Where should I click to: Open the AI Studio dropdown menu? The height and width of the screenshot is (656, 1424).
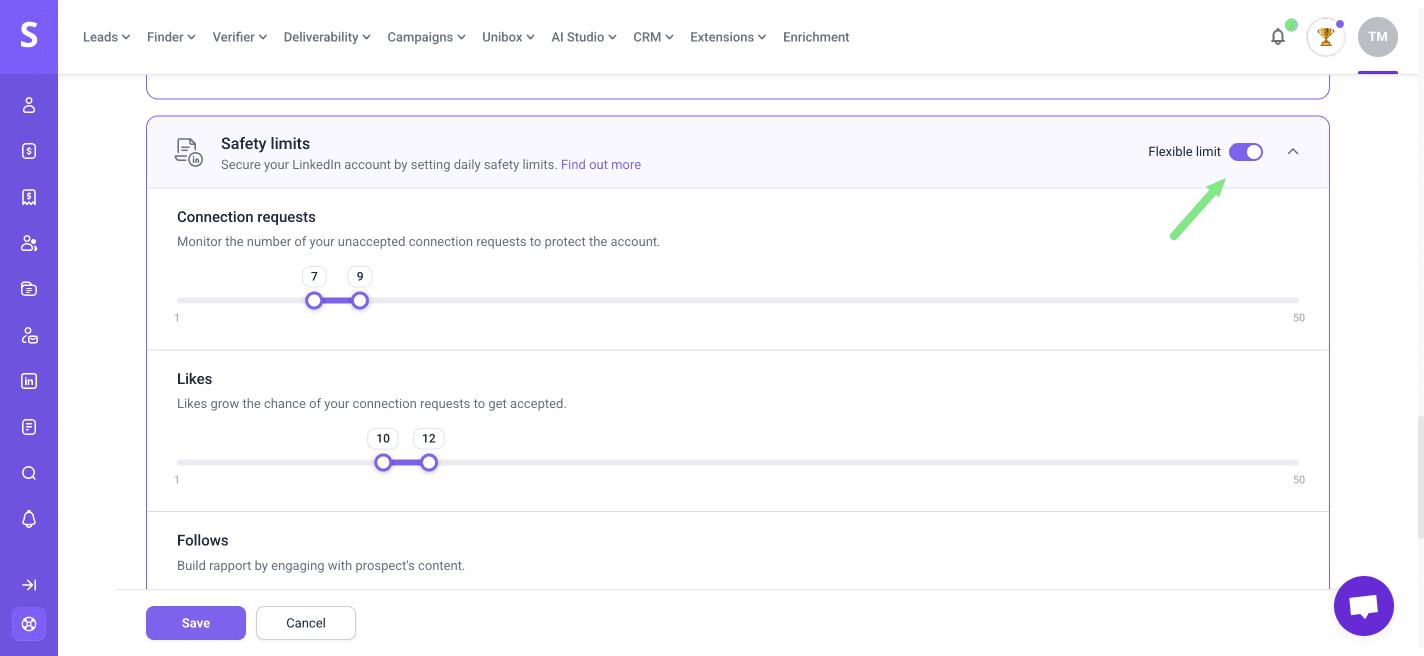[x=584, y=37]
